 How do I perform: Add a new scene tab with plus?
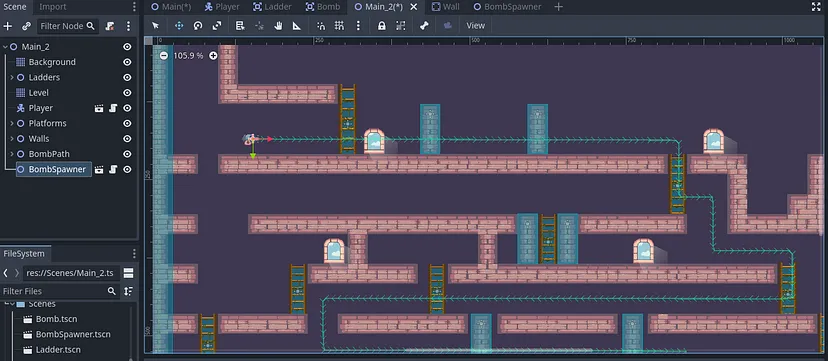[558, 7]
